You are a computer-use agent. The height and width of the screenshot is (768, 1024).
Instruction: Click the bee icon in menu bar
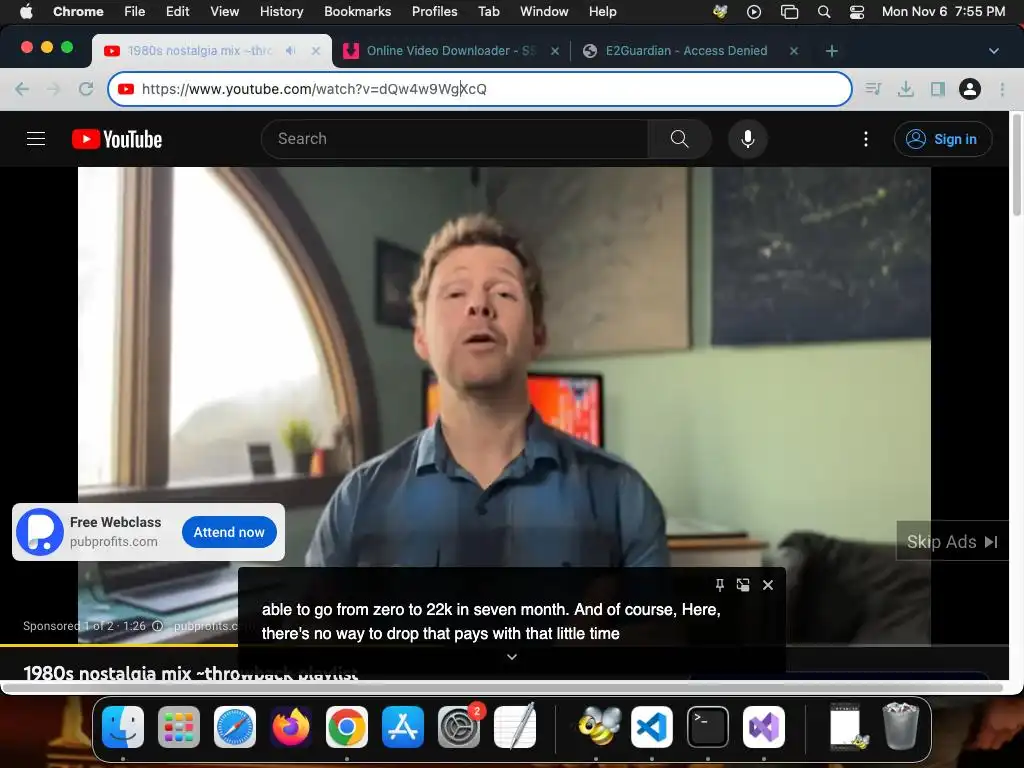tap(720, 11)
